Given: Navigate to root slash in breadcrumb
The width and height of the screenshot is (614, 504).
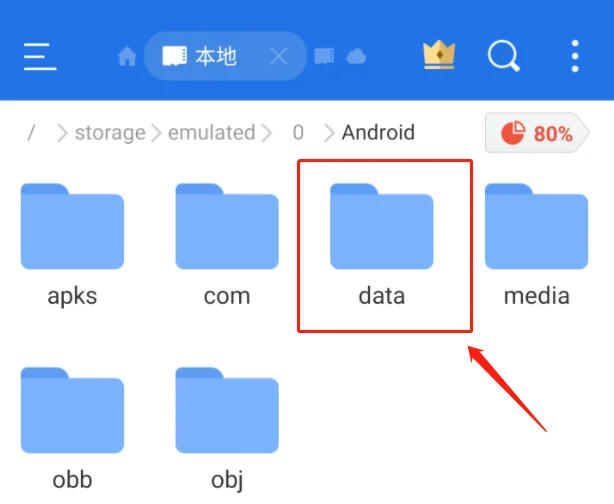Looking at the screenshot, I should click(x=32, y=132).
